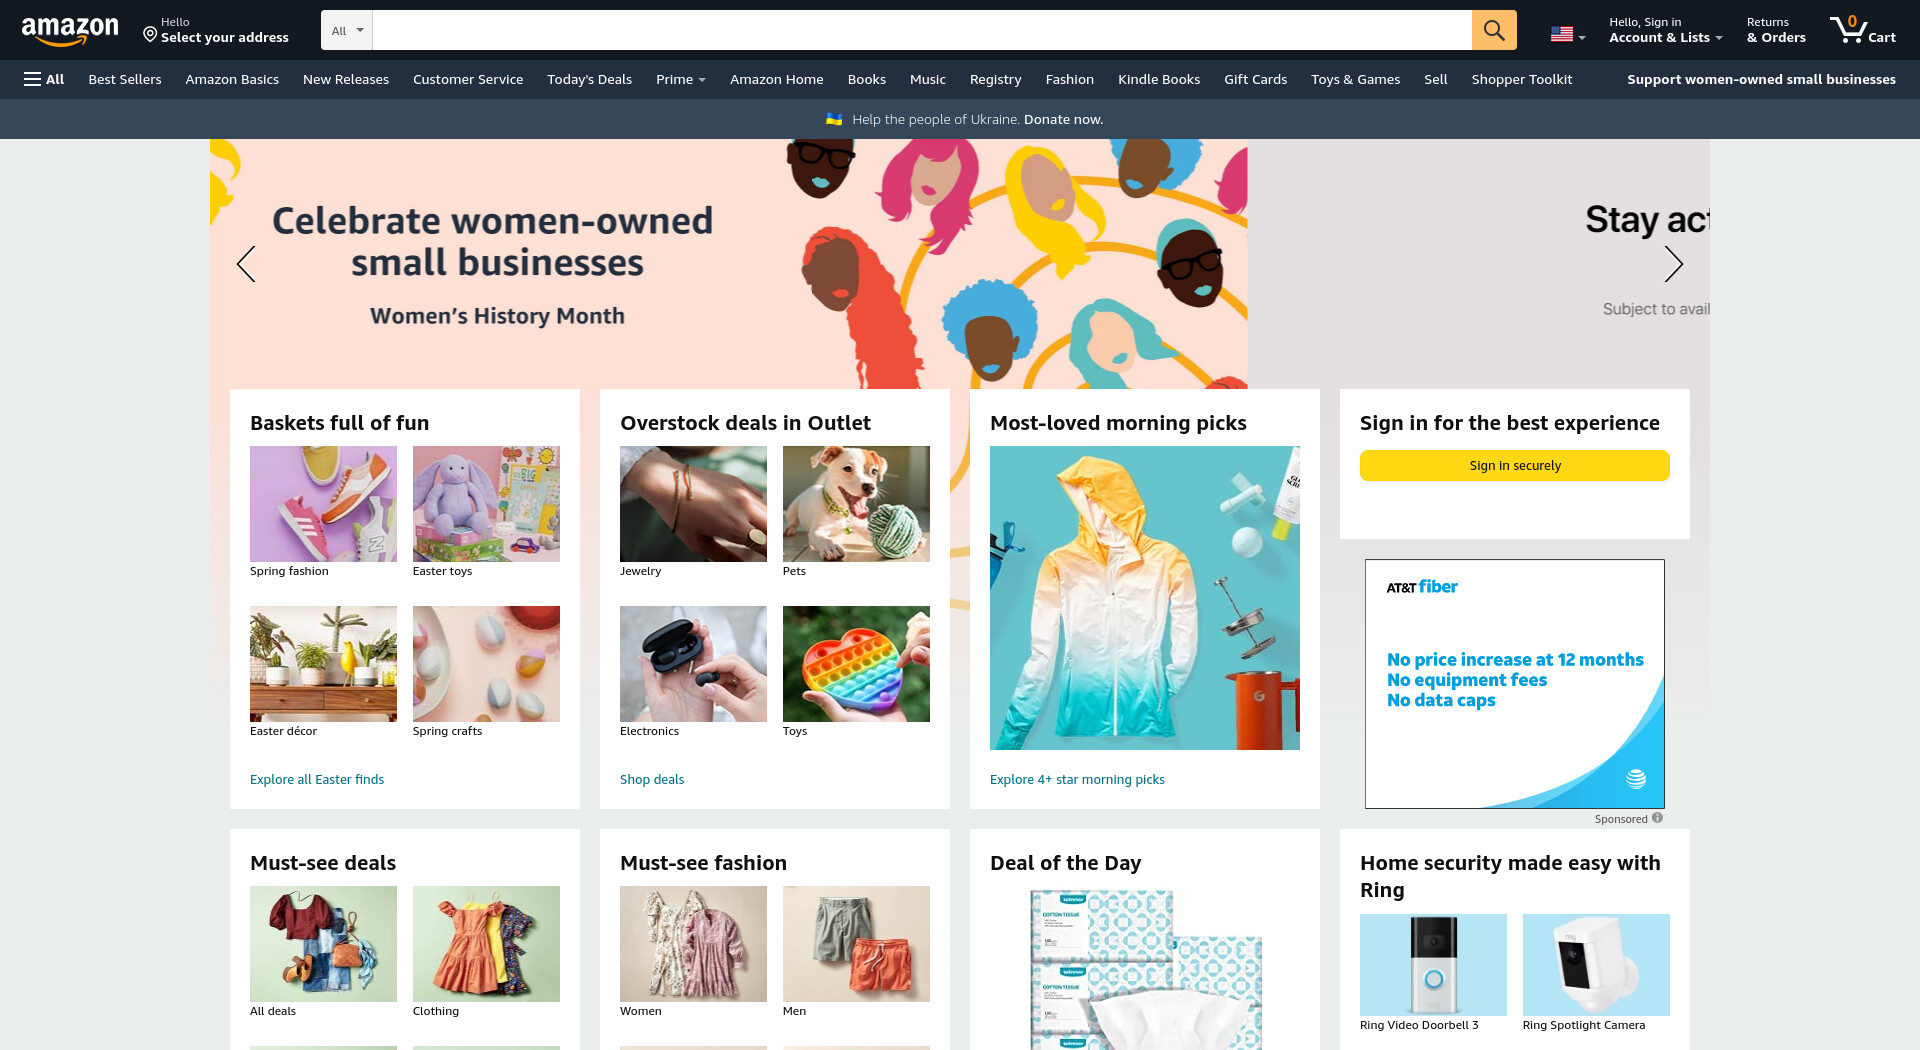Open Ring Video Doorbell 3 thumbnail
This screenshot has height=1050, width=1920.
point(1433,965)
